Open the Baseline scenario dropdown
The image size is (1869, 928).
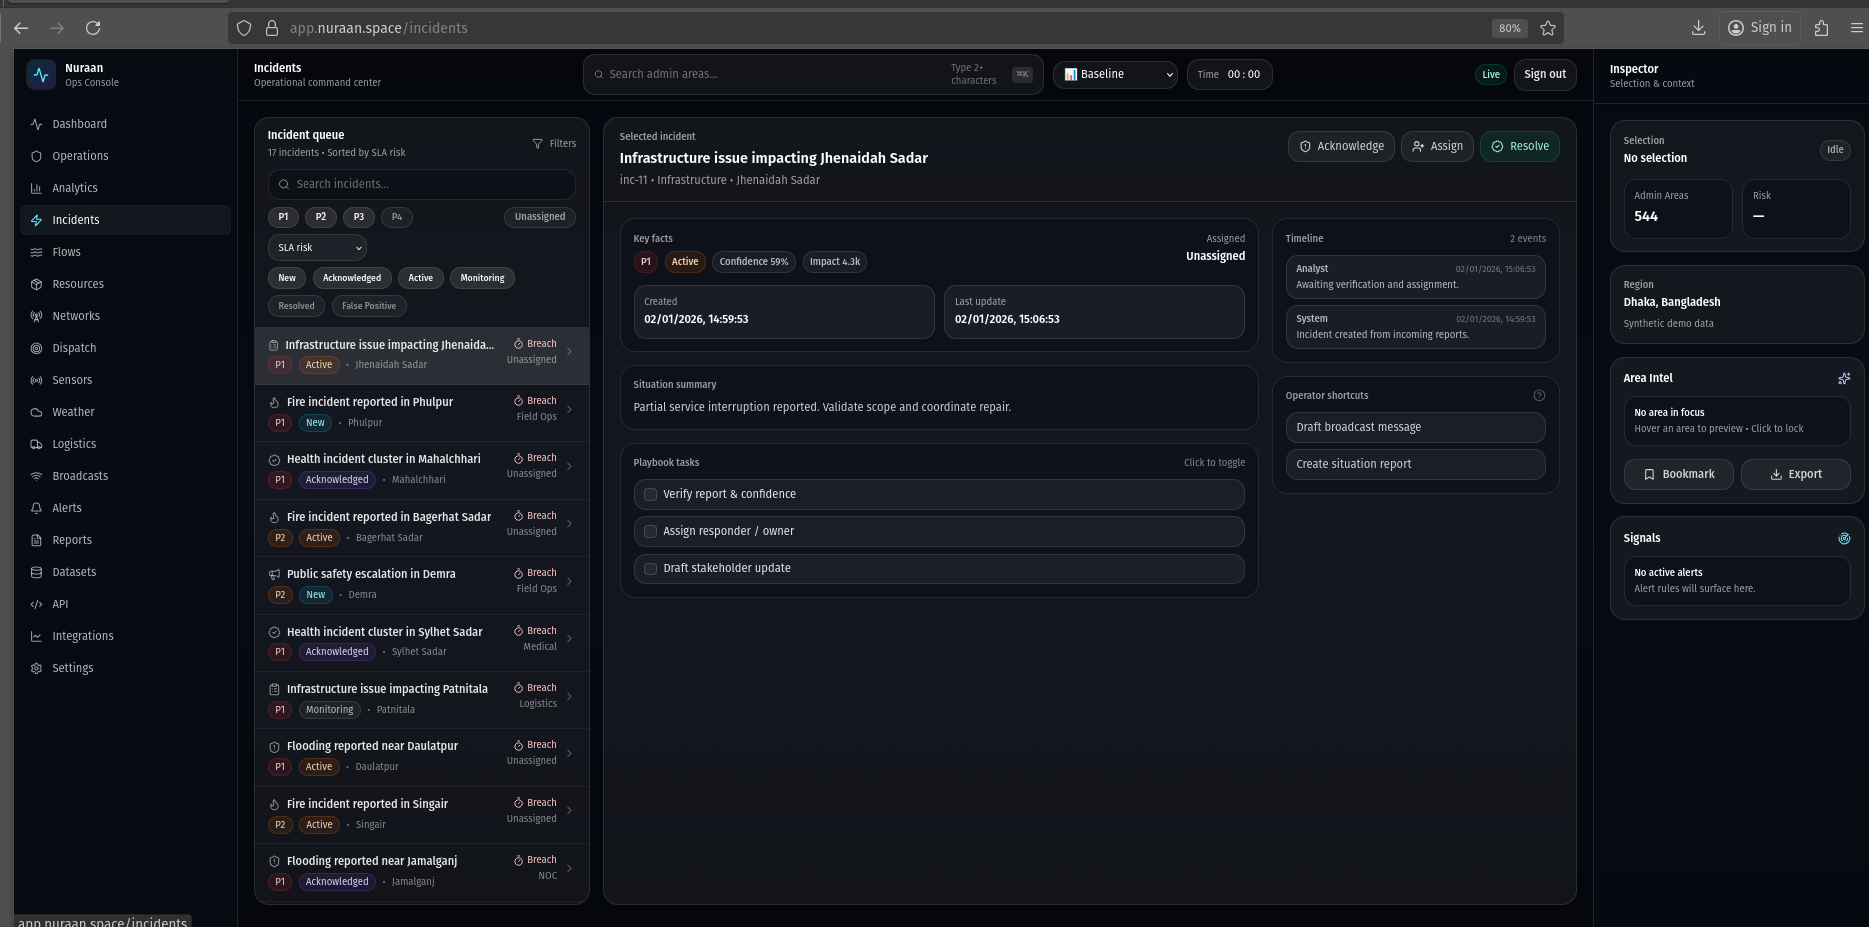click(1115, 75)
